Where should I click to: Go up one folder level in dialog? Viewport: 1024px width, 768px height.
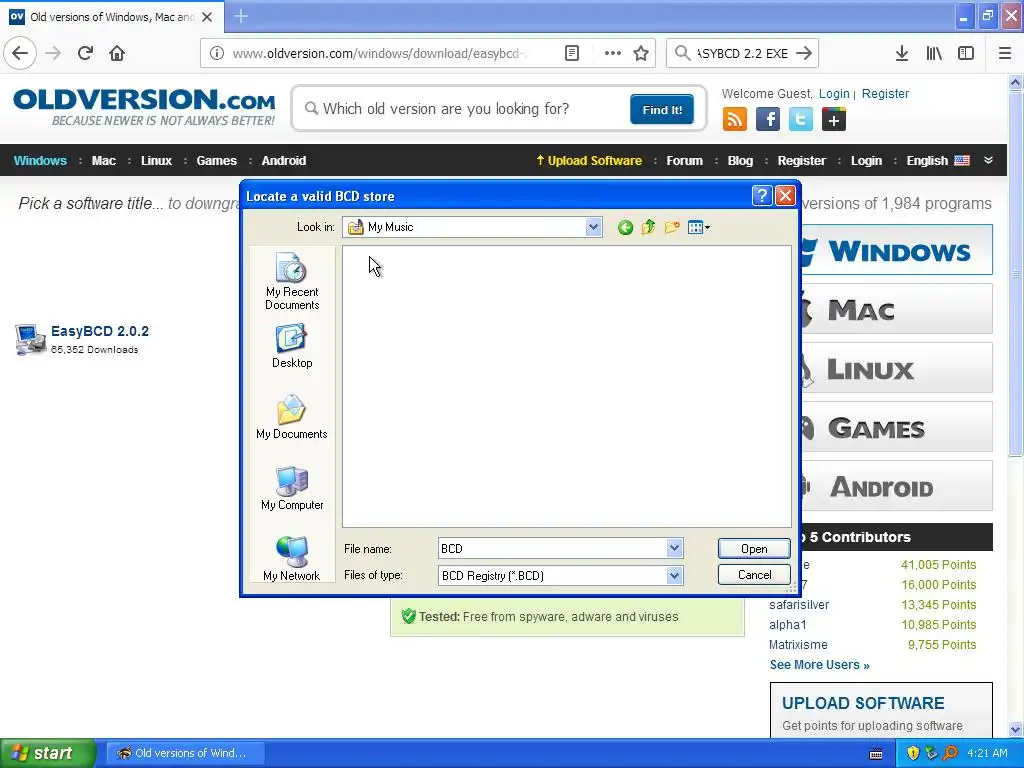[x=648, y=227]
